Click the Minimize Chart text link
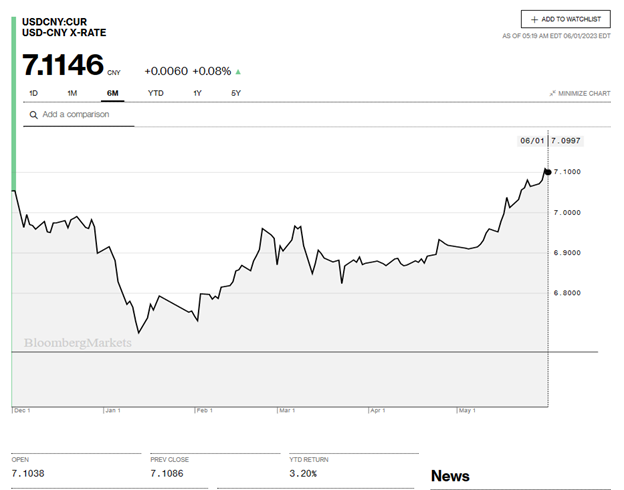This screenshot has height=490, width=624. tap(585, 93)
